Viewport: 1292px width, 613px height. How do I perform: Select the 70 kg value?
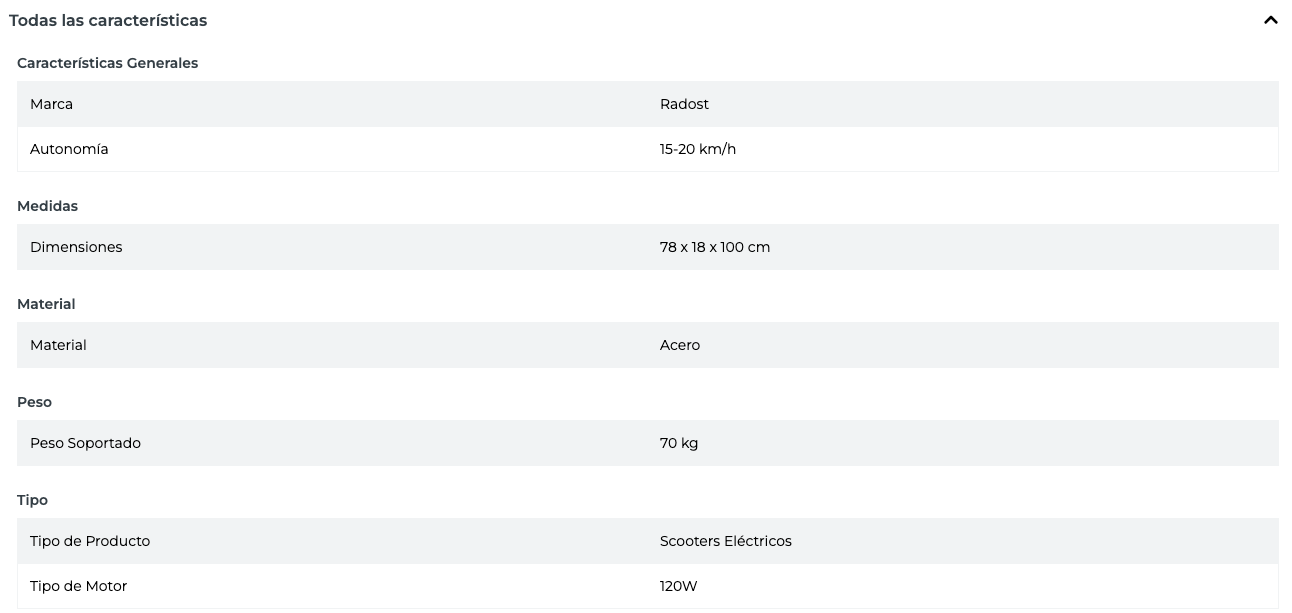point(679,443)
